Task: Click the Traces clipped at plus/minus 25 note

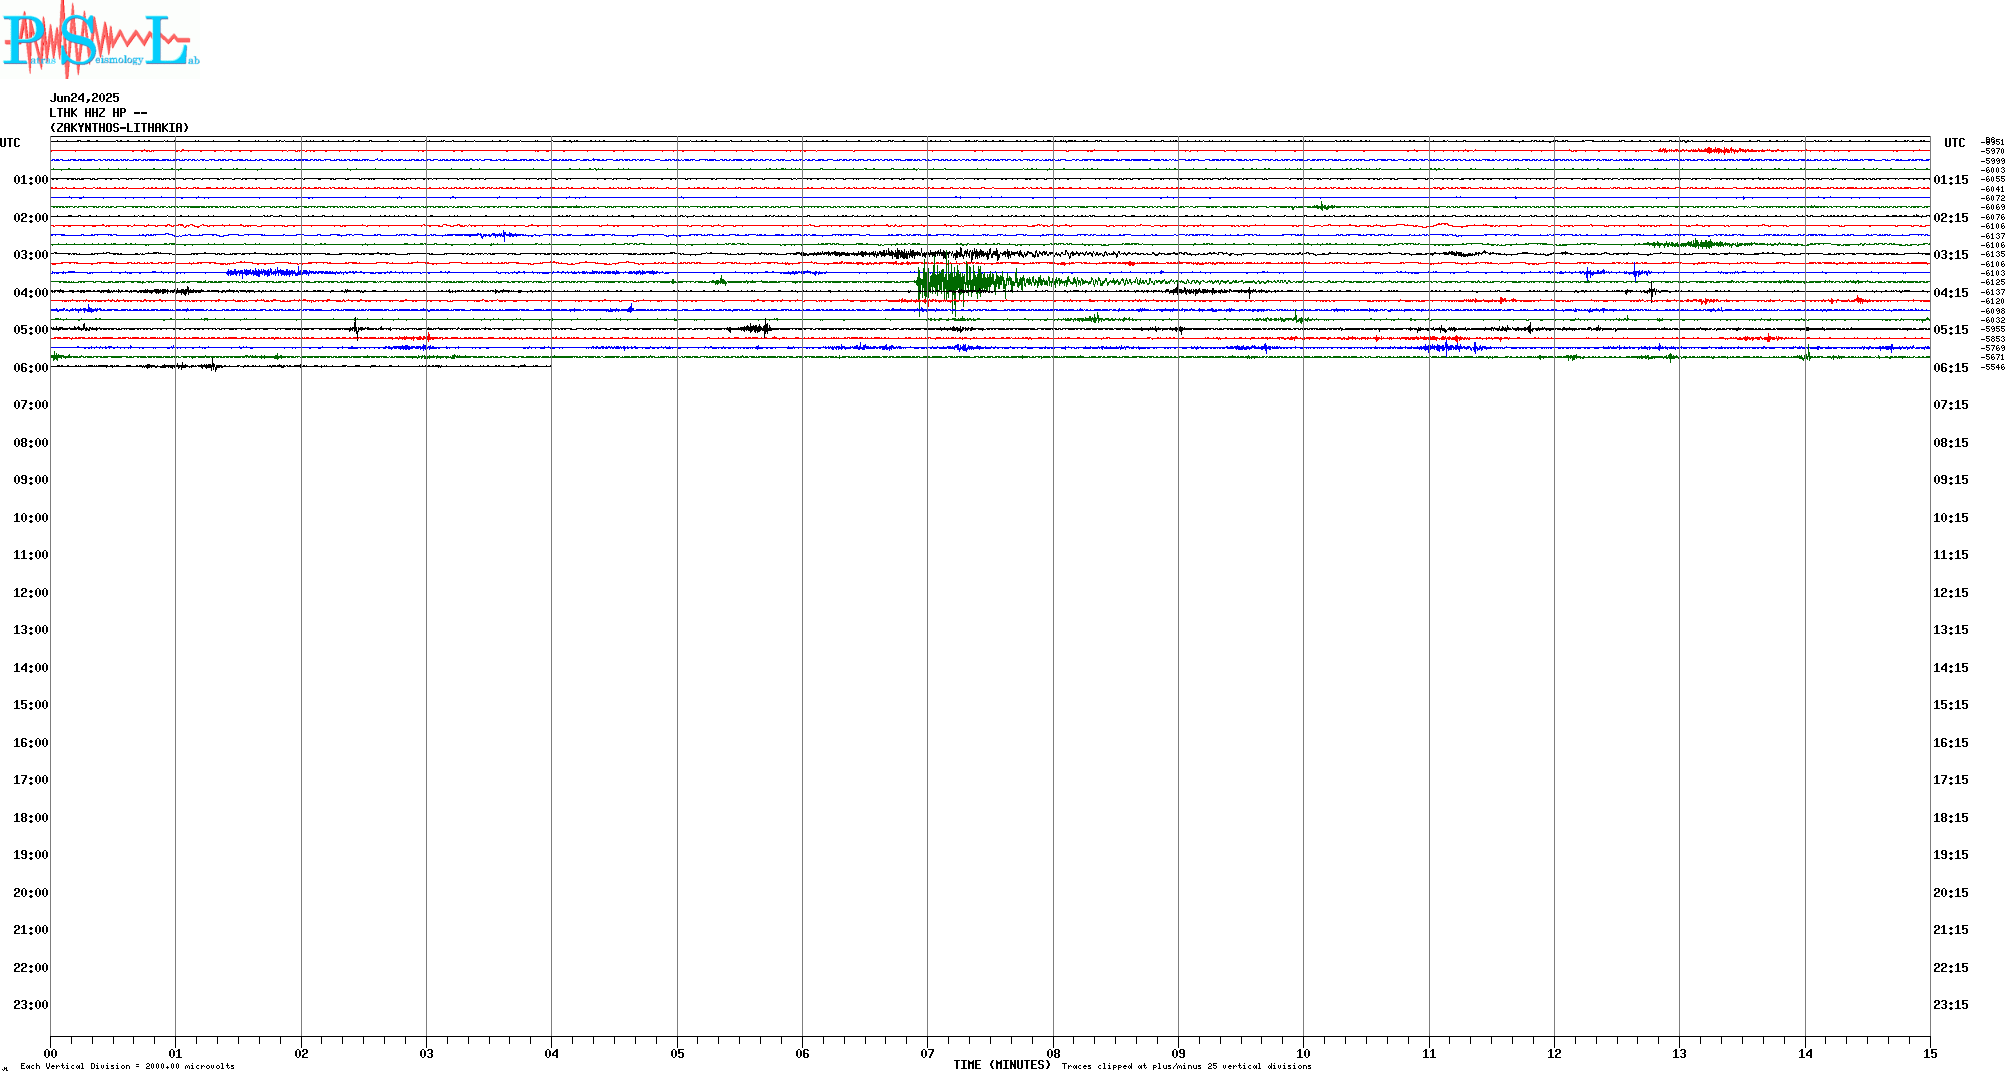Action: [x=1187, y=1066]
